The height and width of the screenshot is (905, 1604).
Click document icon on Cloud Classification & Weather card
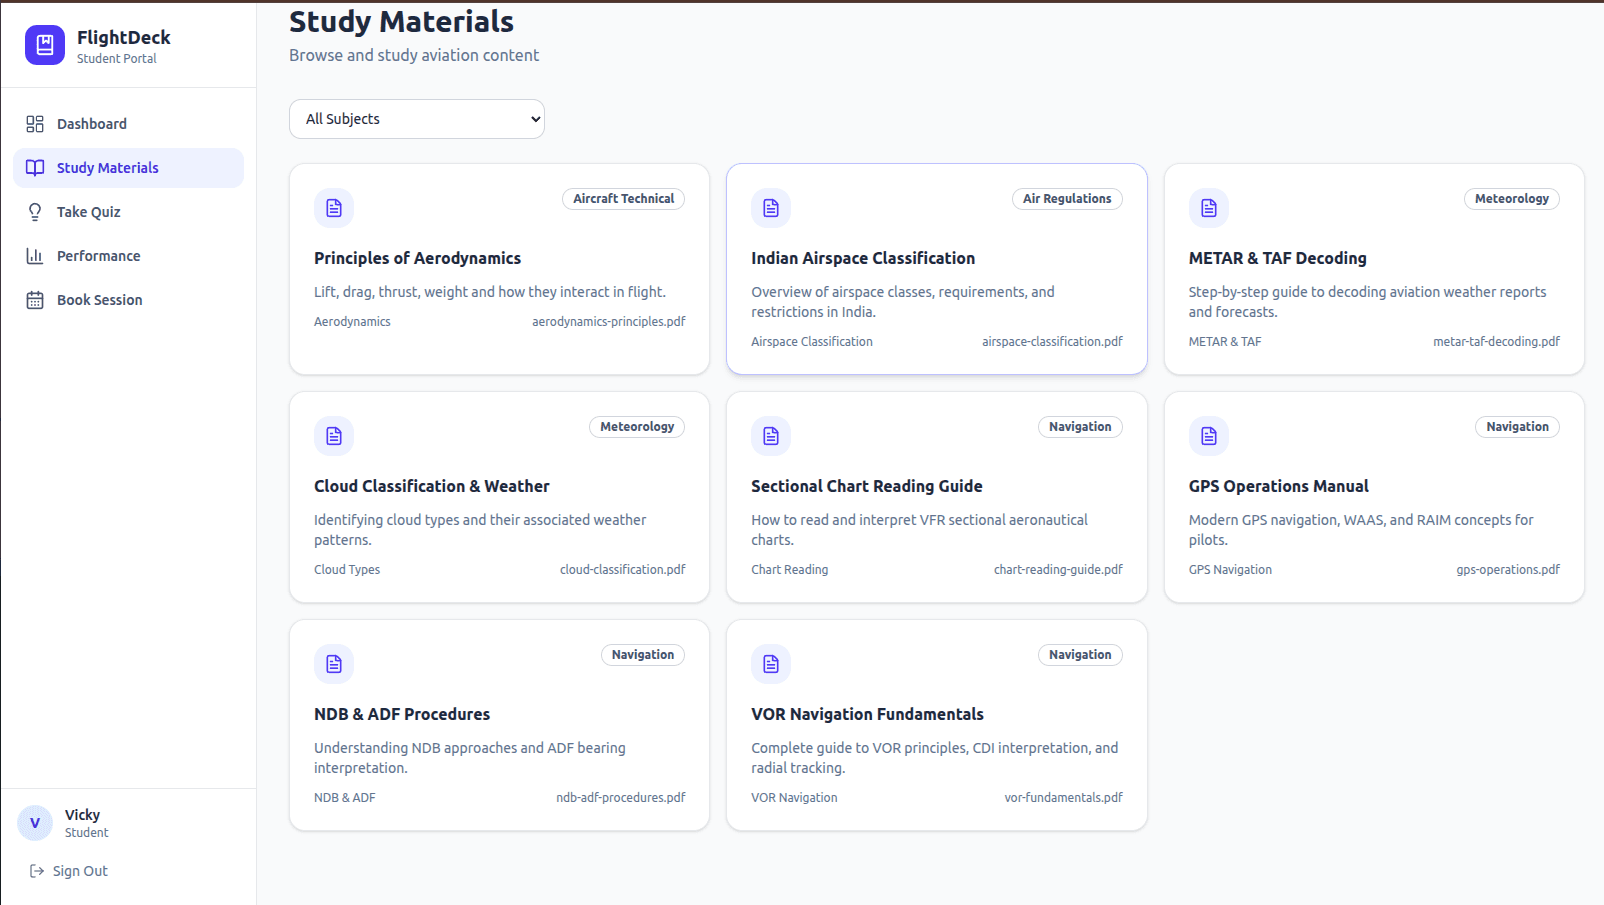(334, 436)
